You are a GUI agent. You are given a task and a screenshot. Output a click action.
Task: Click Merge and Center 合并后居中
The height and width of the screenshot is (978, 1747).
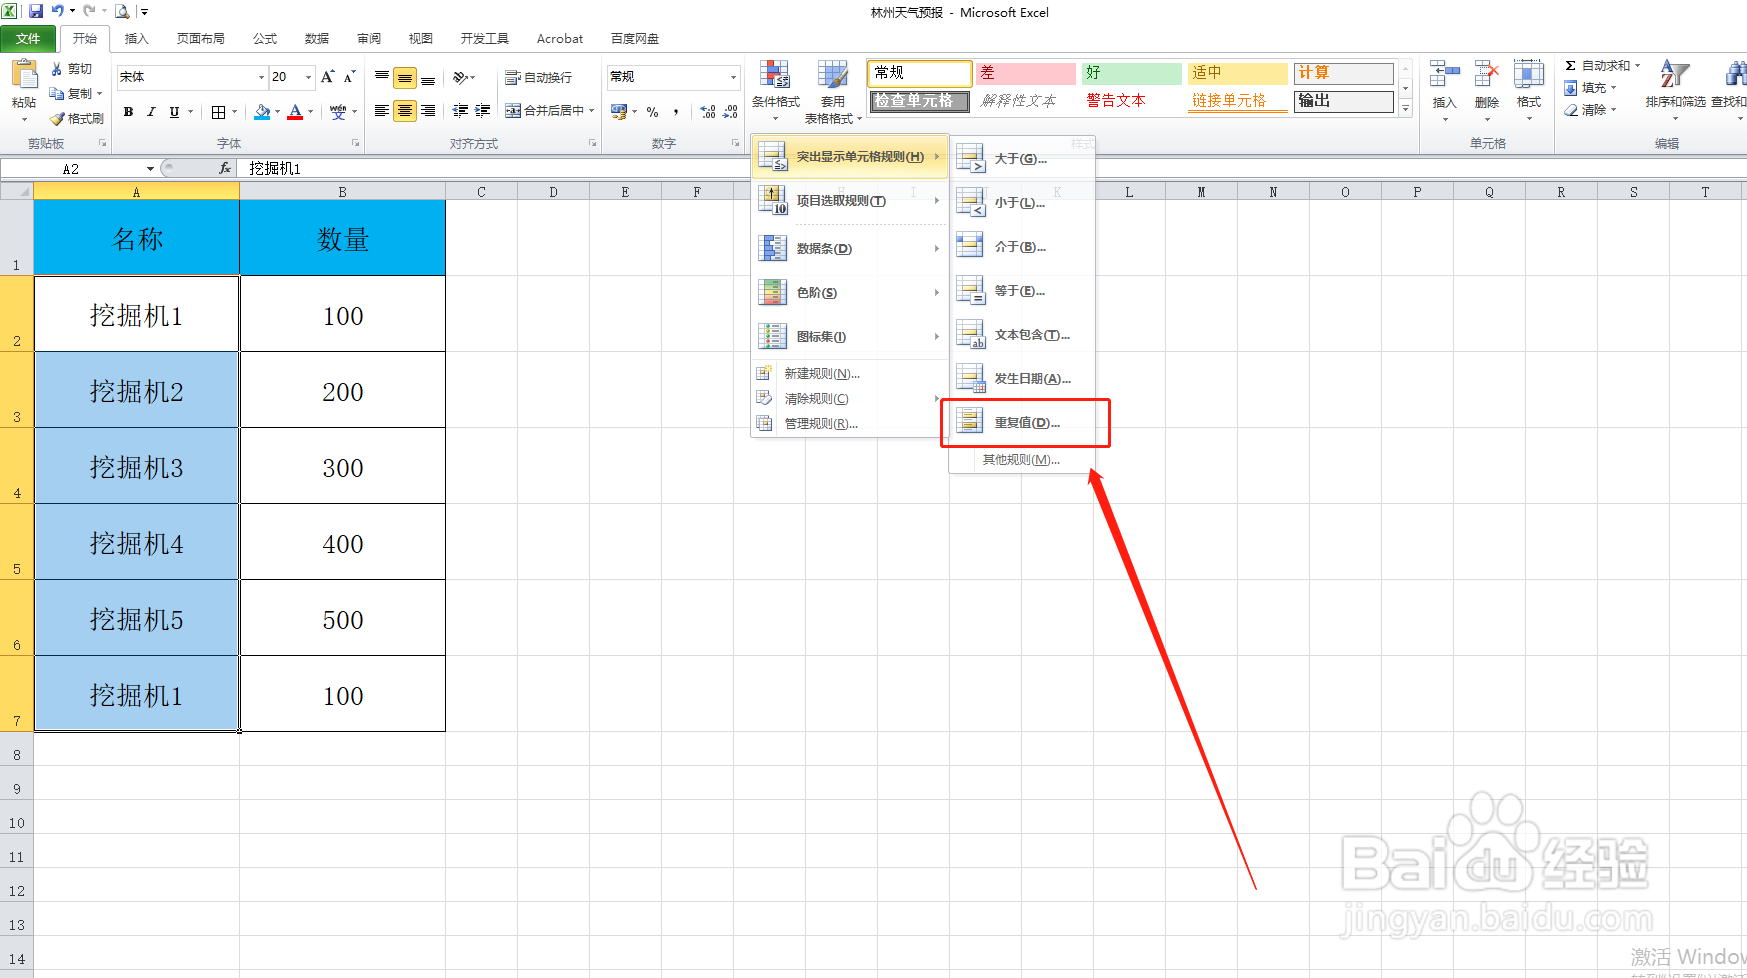point(545,111)
